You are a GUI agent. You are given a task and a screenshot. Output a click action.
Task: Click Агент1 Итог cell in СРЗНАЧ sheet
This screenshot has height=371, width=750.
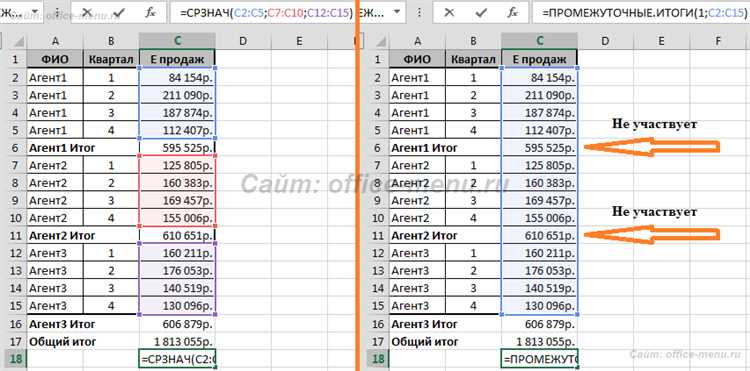coord(83,148)
